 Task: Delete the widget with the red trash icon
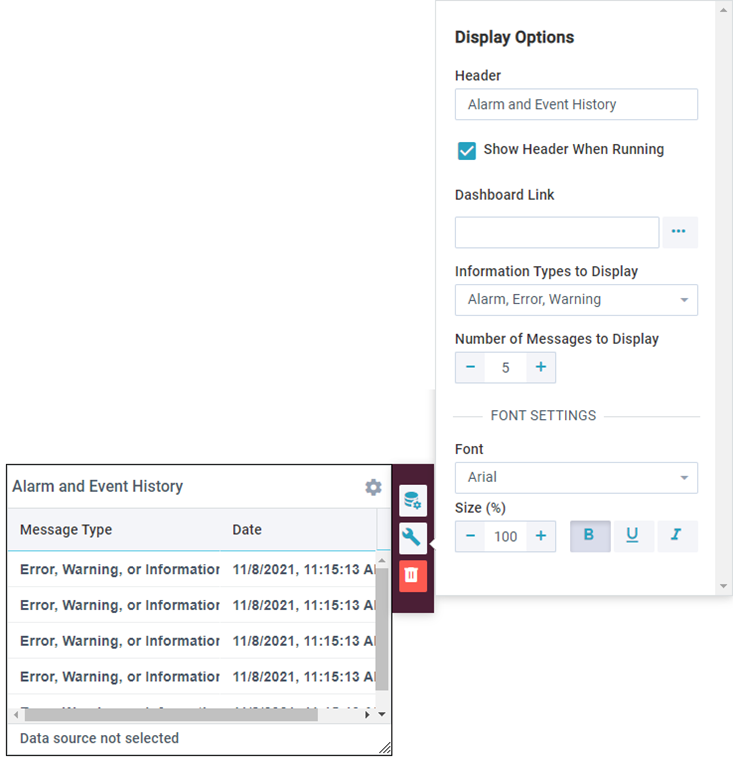pos(413,576)
